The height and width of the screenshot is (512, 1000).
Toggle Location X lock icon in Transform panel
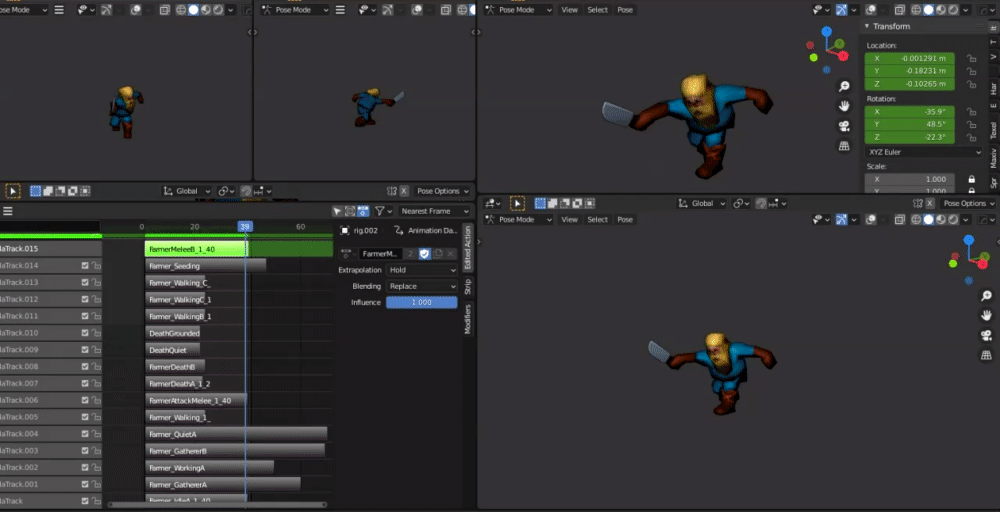(971, 58)
